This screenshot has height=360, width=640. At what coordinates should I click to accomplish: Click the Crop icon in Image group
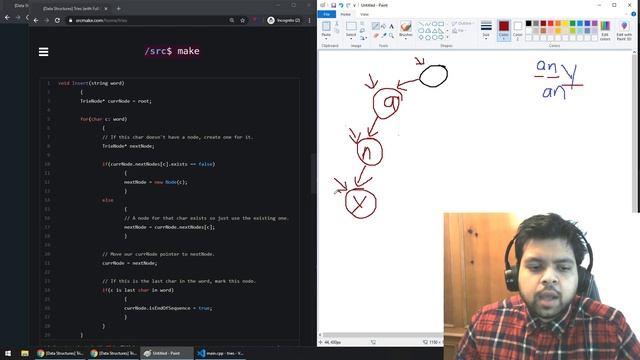(362, 24)
